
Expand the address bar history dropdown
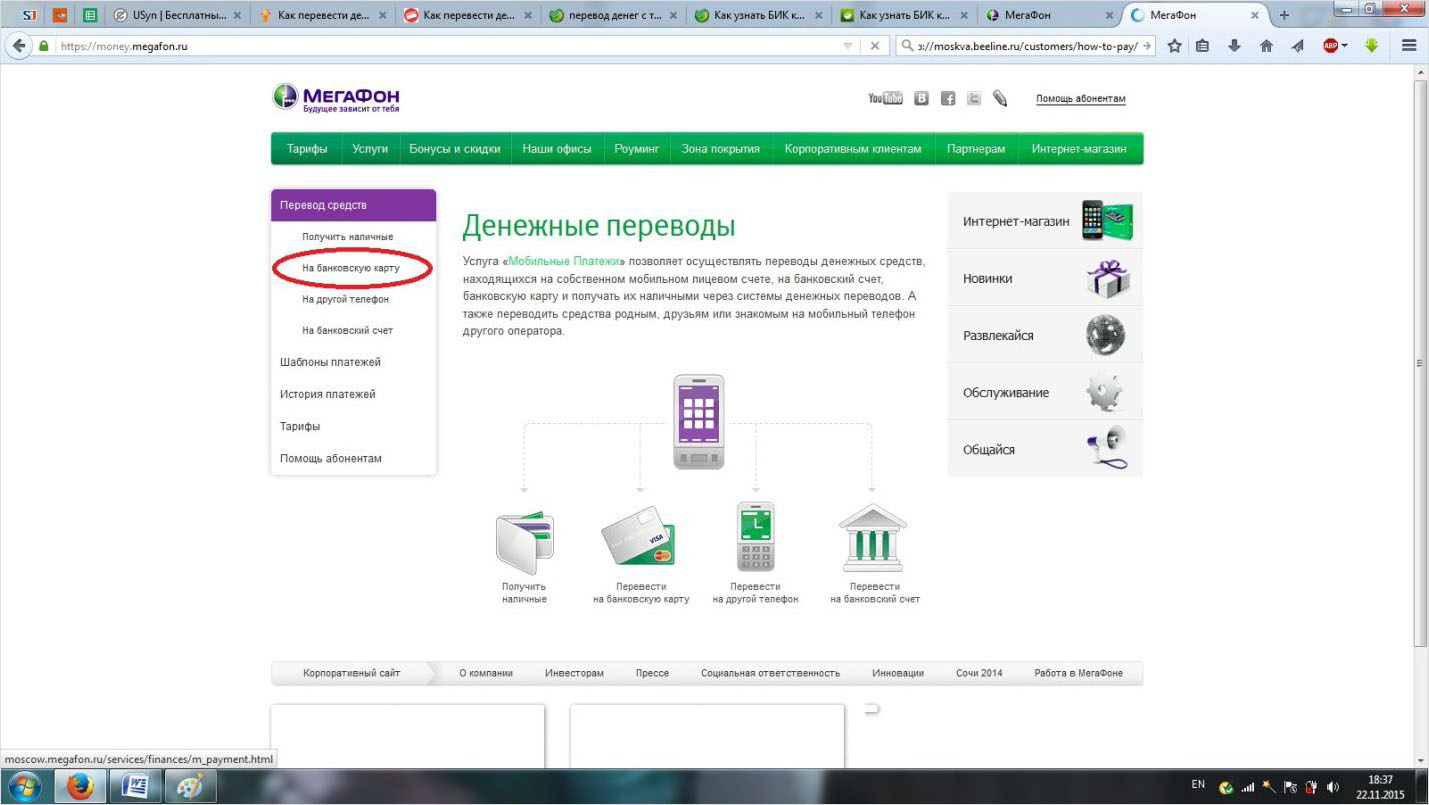coord(848,46)
